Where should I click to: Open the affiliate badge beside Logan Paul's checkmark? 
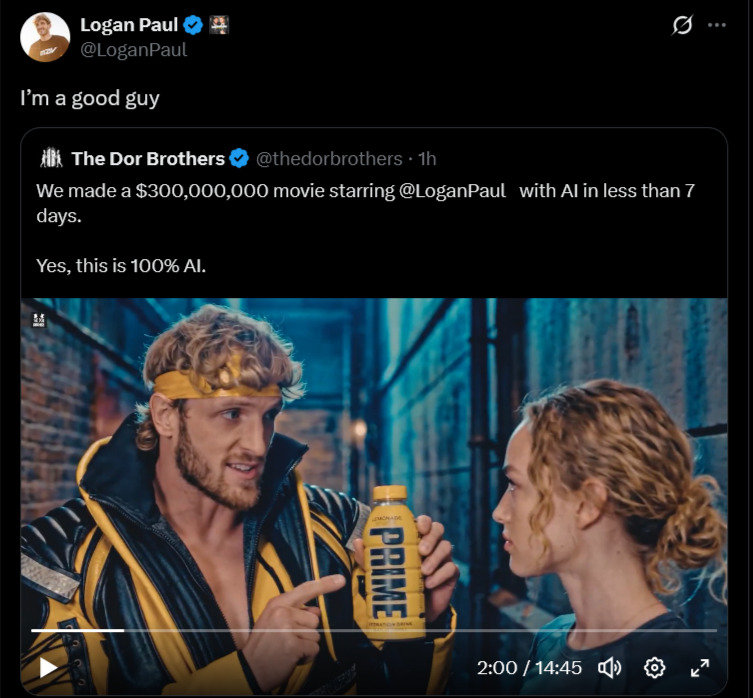click(219, 24)
